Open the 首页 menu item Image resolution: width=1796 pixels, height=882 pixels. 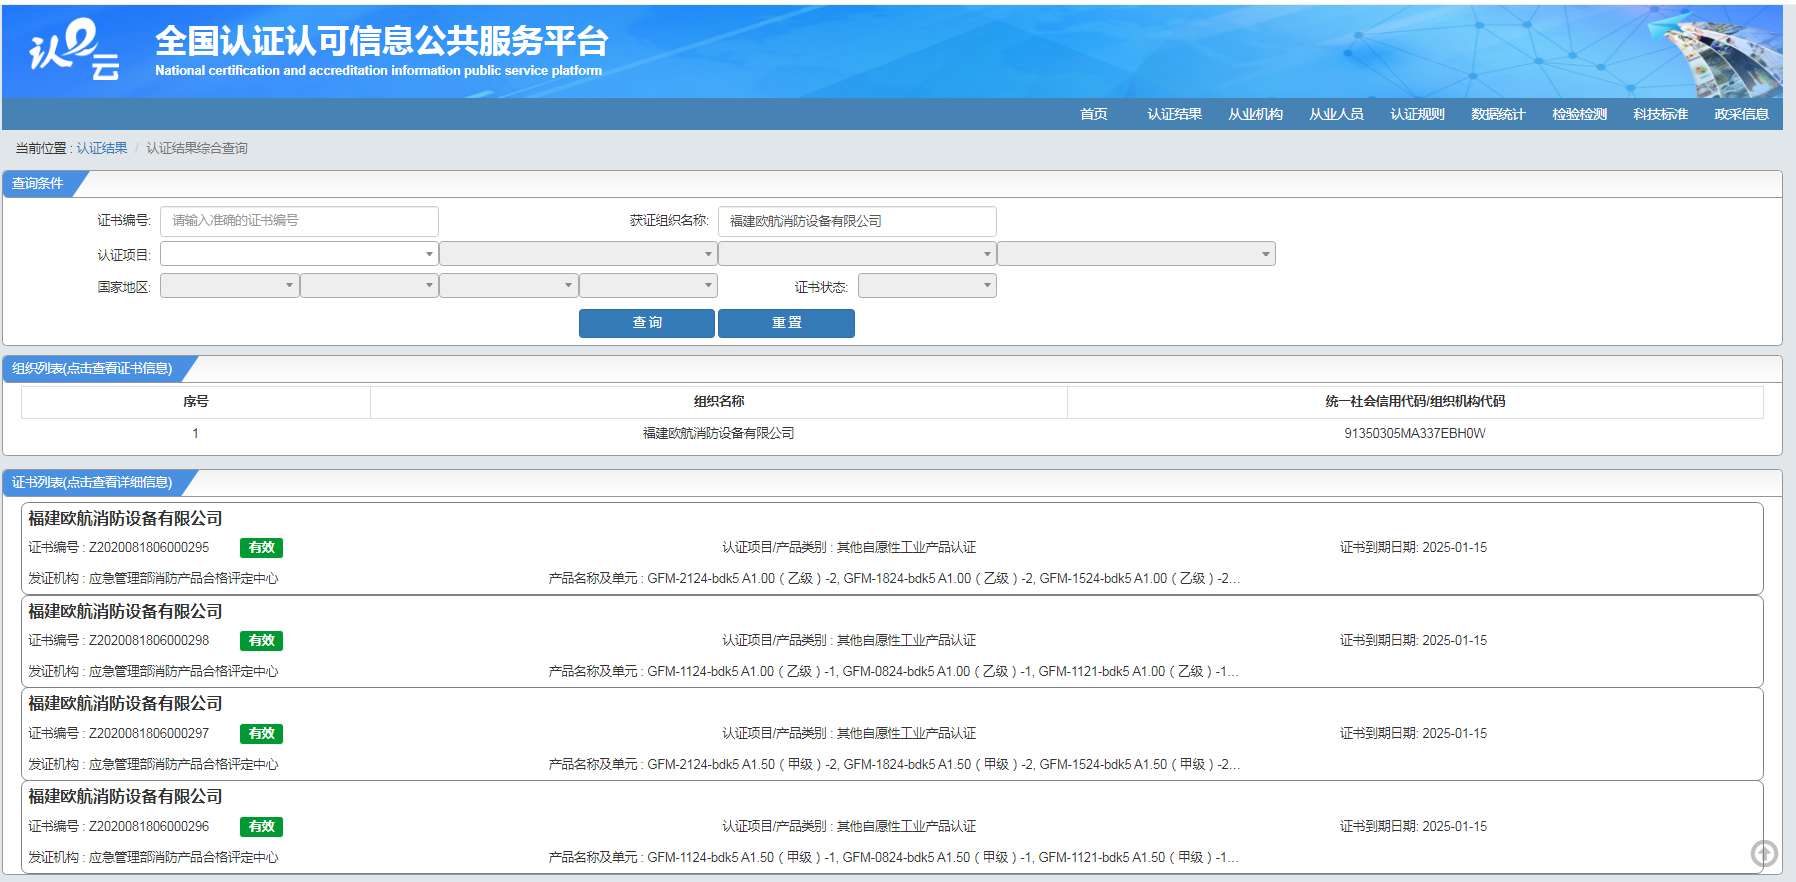[1093, 114]
